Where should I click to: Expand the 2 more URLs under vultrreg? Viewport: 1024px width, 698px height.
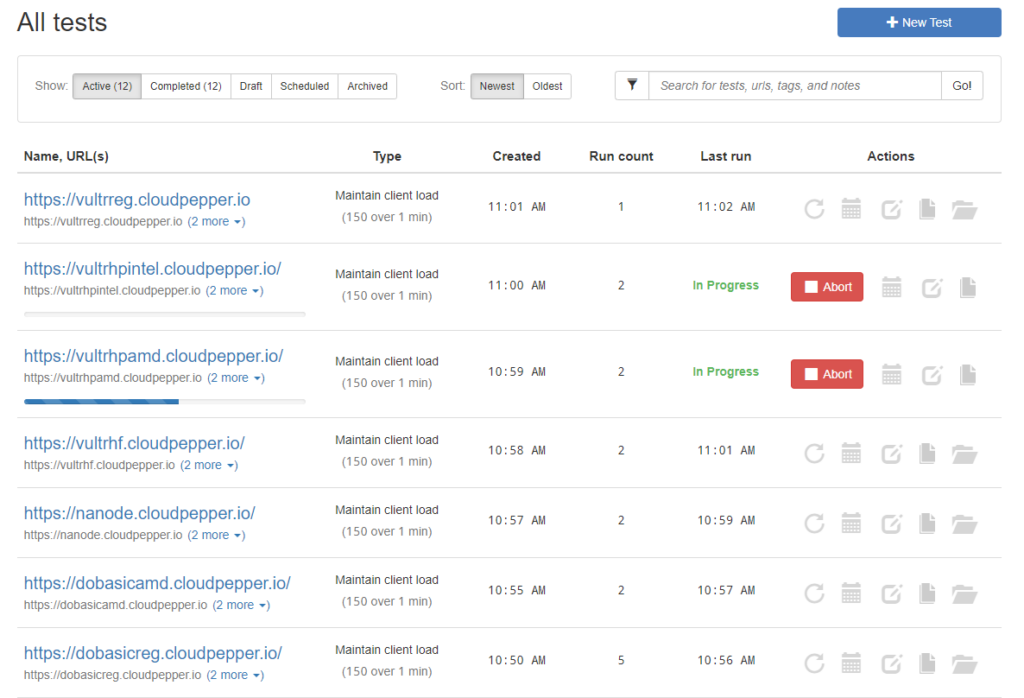click(x=216, y=221)
